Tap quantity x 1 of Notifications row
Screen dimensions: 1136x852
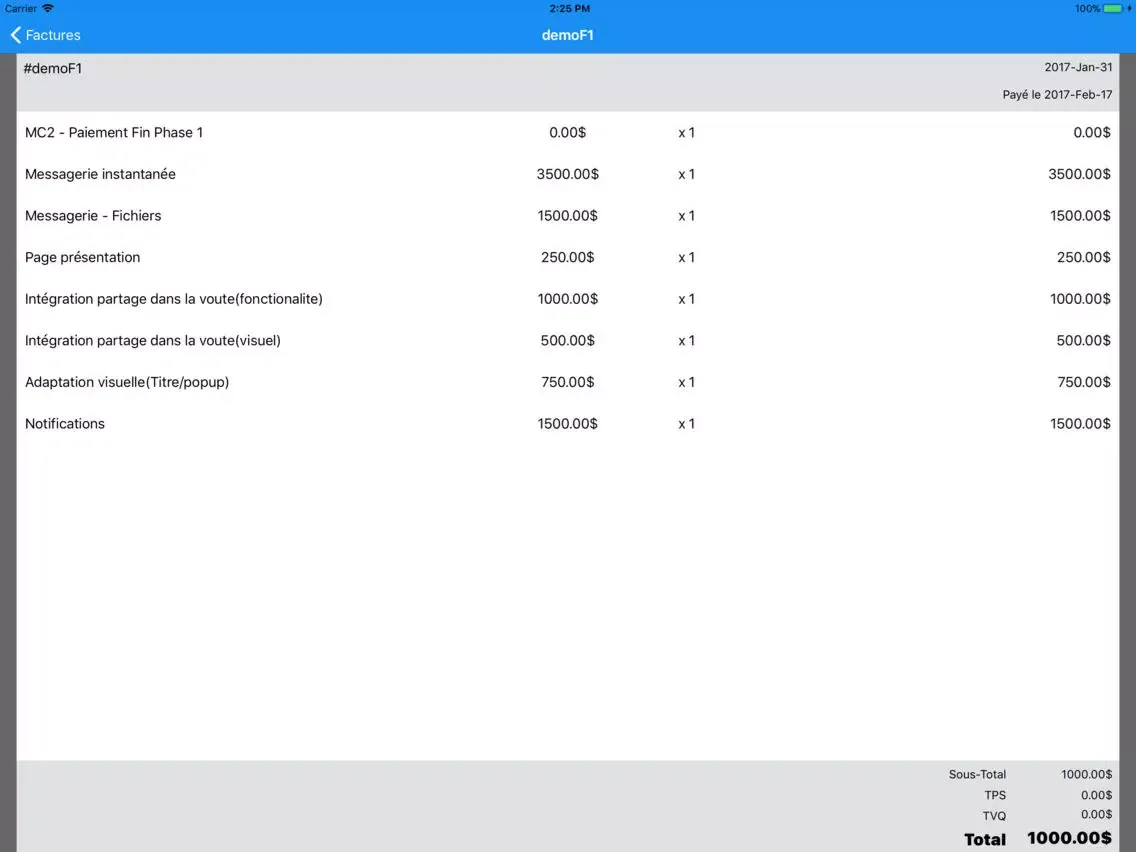click(686, 423)
